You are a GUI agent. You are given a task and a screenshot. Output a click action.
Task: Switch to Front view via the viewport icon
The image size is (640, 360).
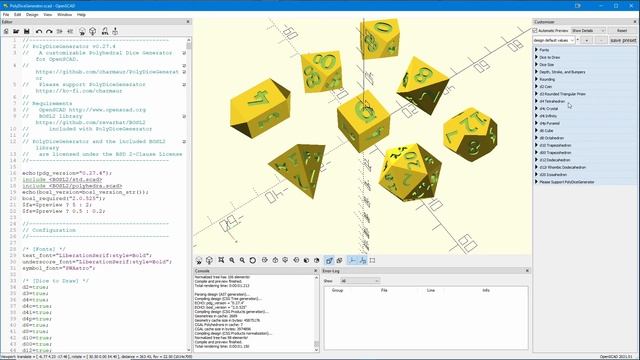306,260
